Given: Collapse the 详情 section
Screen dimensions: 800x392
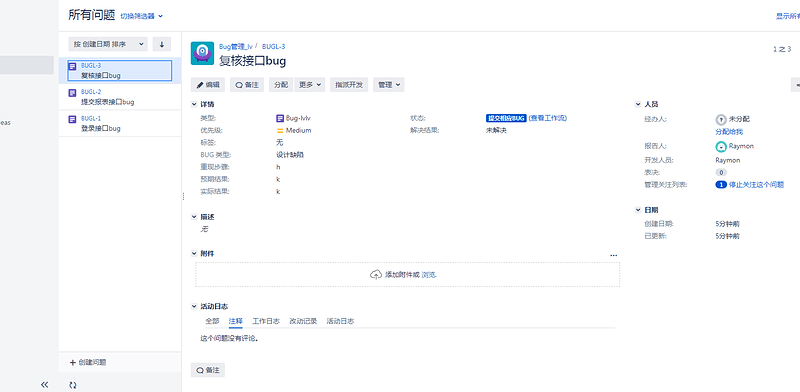Looking at the screenshot, I should pyautogui.click(x=194, y=105).
